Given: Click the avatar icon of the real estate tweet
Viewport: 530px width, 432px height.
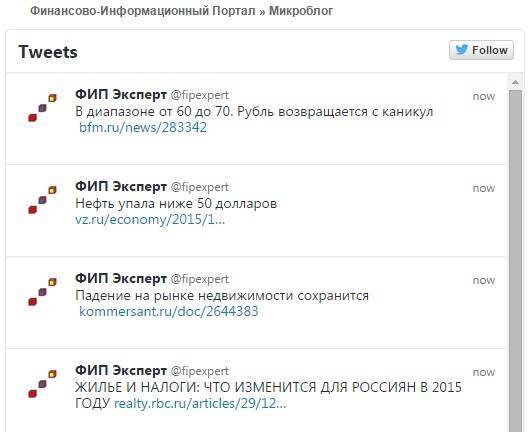Looking at the screenshot, I should click(42, 292).
